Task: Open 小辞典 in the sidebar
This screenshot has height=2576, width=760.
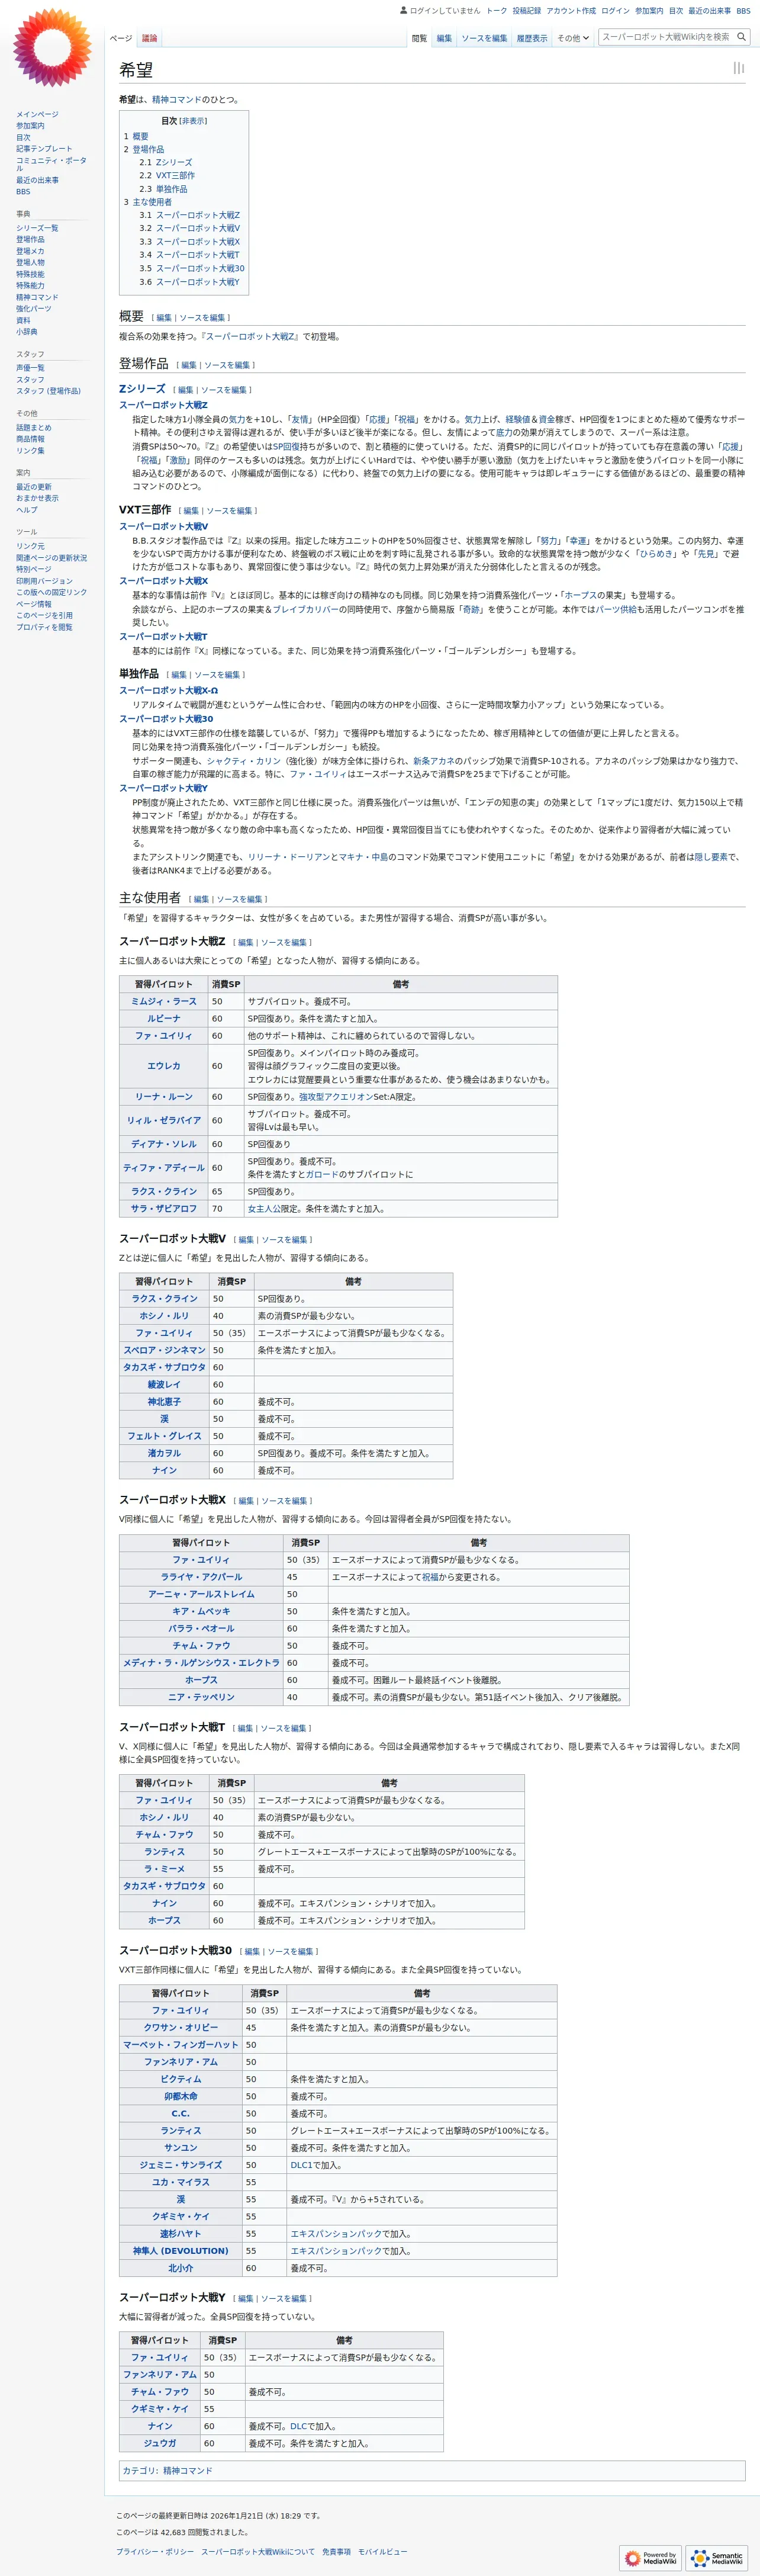Action: 26,331
